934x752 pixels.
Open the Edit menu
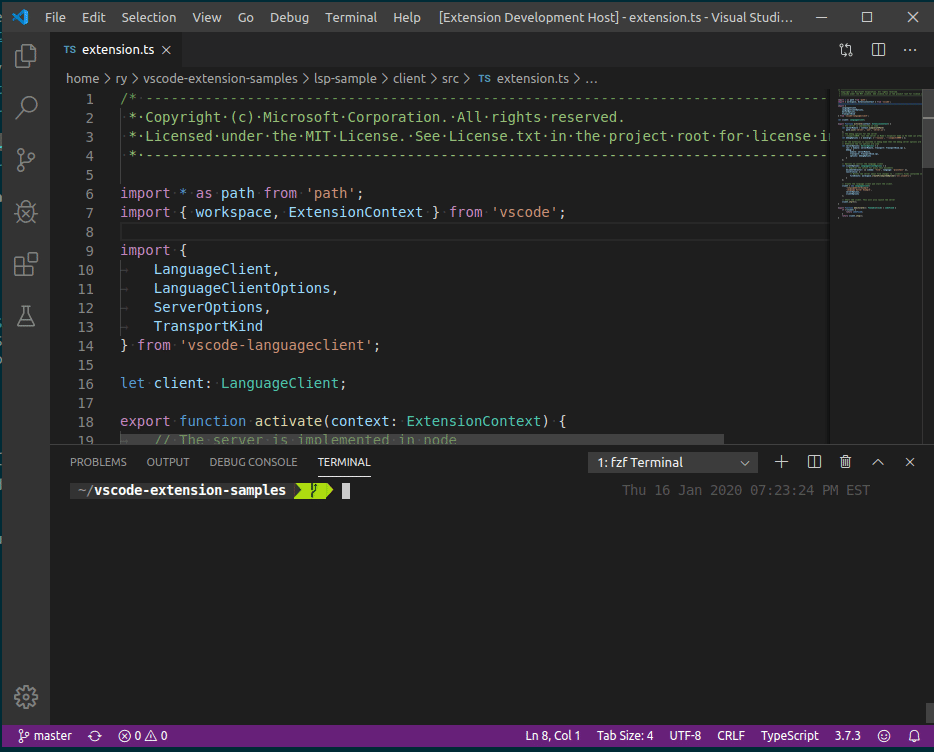pyautogui.click(x=94, y=17)
